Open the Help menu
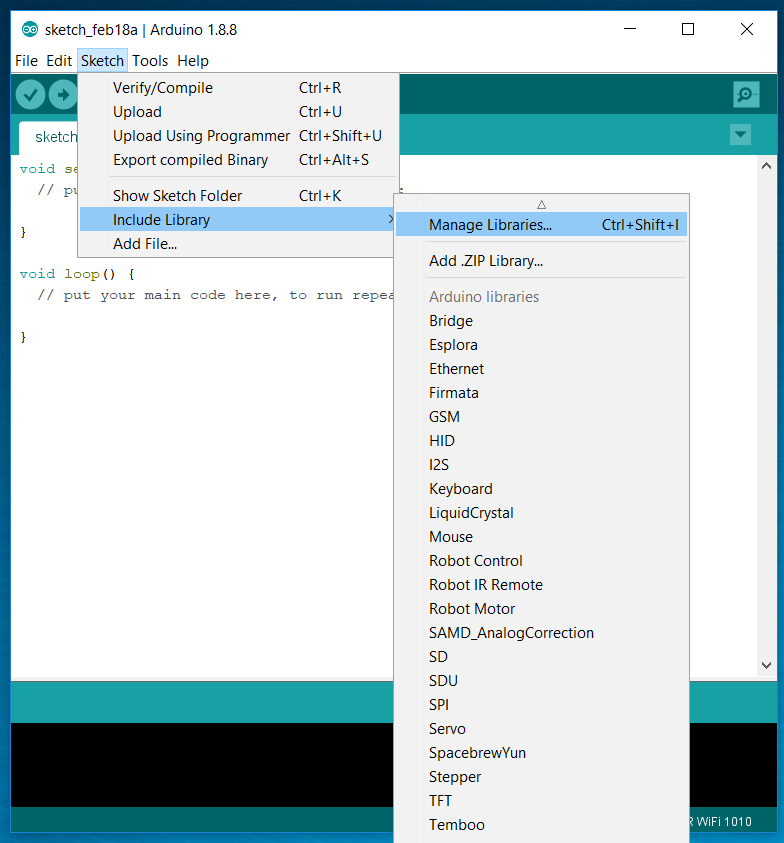784x843 pixels. pos(193,61)
